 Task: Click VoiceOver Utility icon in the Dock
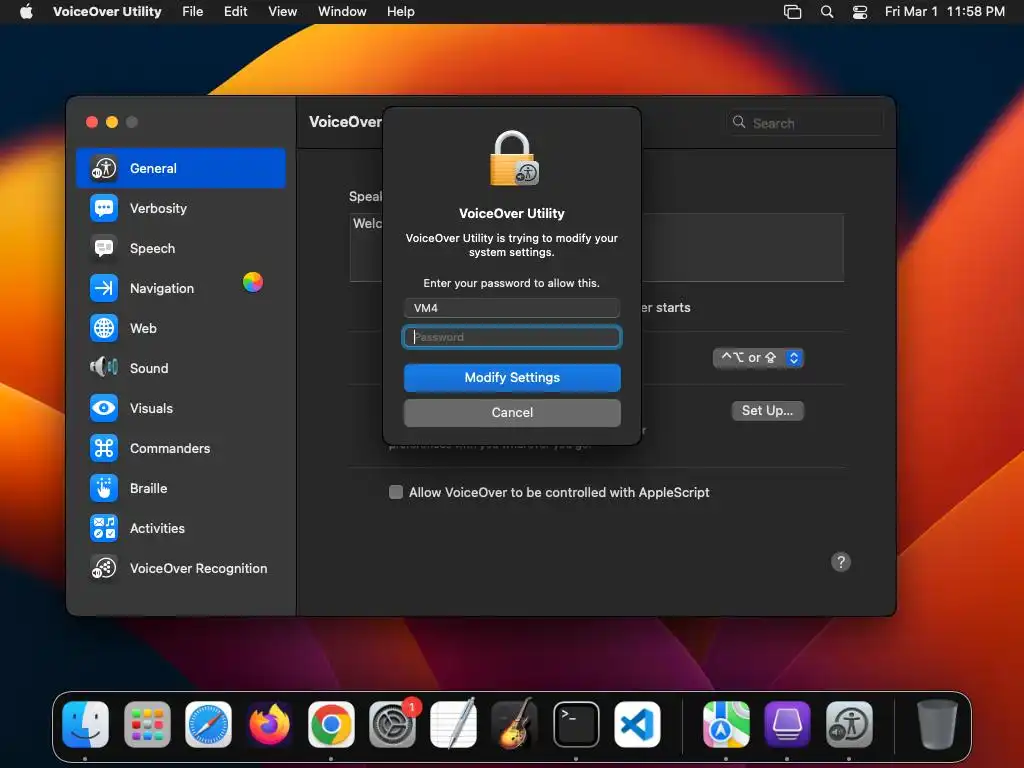pyautogui.click(x=849, y=724)
